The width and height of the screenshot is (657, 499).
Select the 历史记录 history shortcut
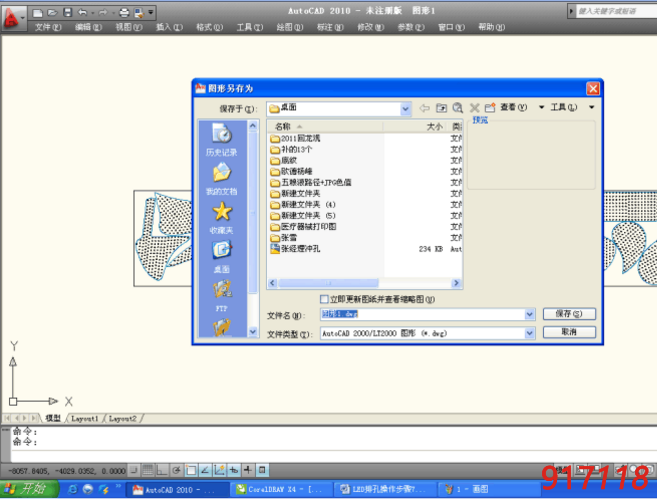(x=222, y=140)
